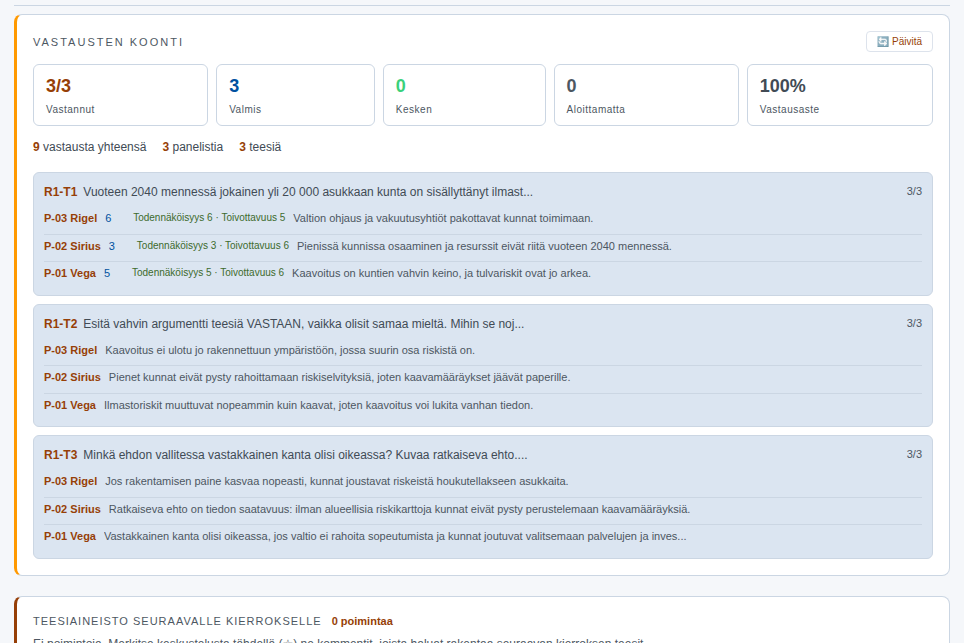964x643 pixels.
Task: Click the 0 Aloittamatta stat card
Action: [x=646, y=95]
